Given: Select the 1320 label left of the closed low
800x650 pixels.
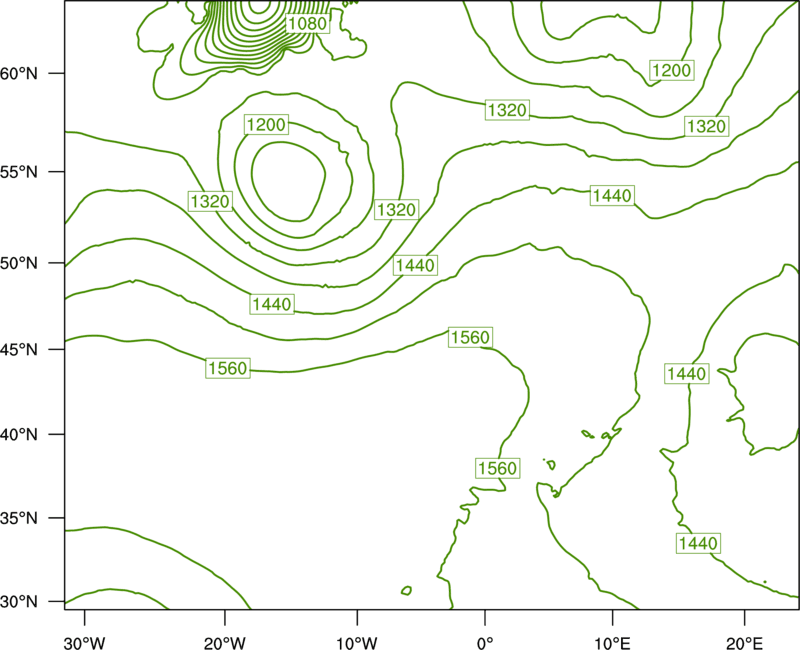Looking at the screenshot, I should pos(210,201).
